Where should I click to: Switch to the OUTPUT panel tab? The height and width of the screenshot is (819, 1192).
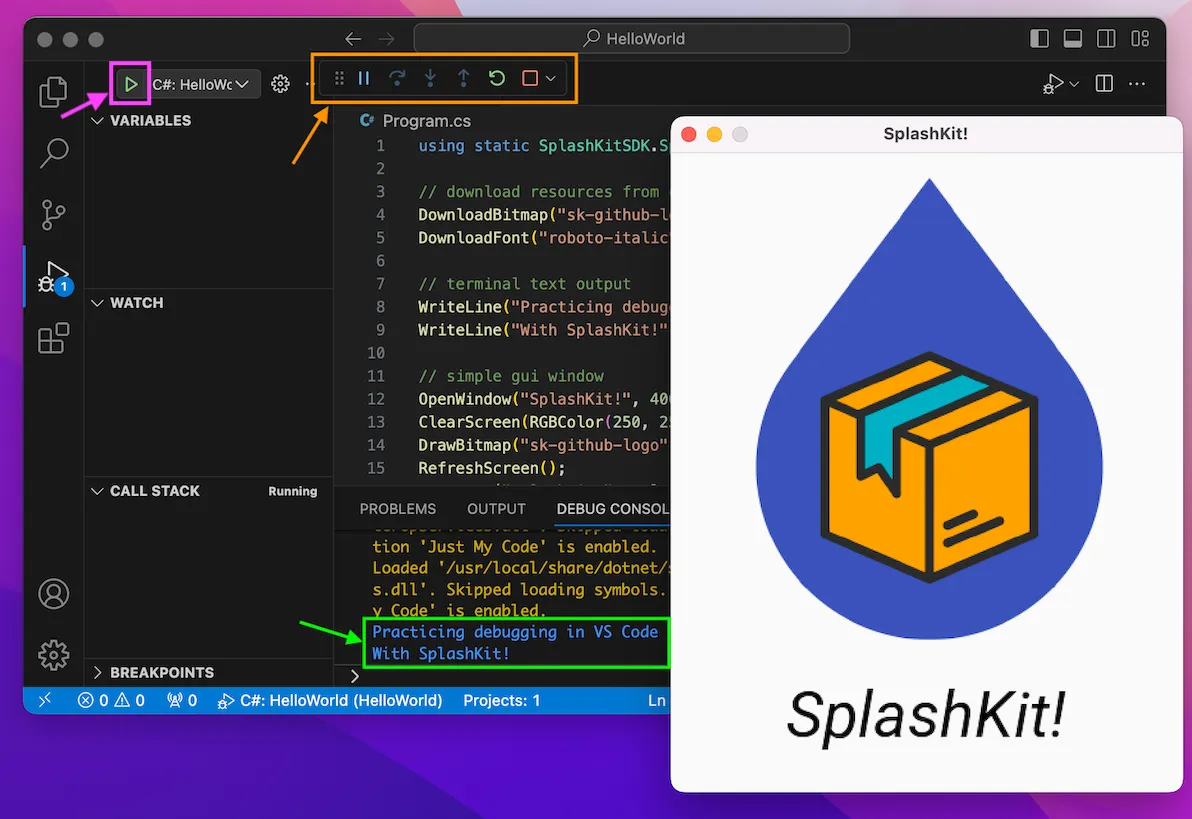tap(496, 509)
